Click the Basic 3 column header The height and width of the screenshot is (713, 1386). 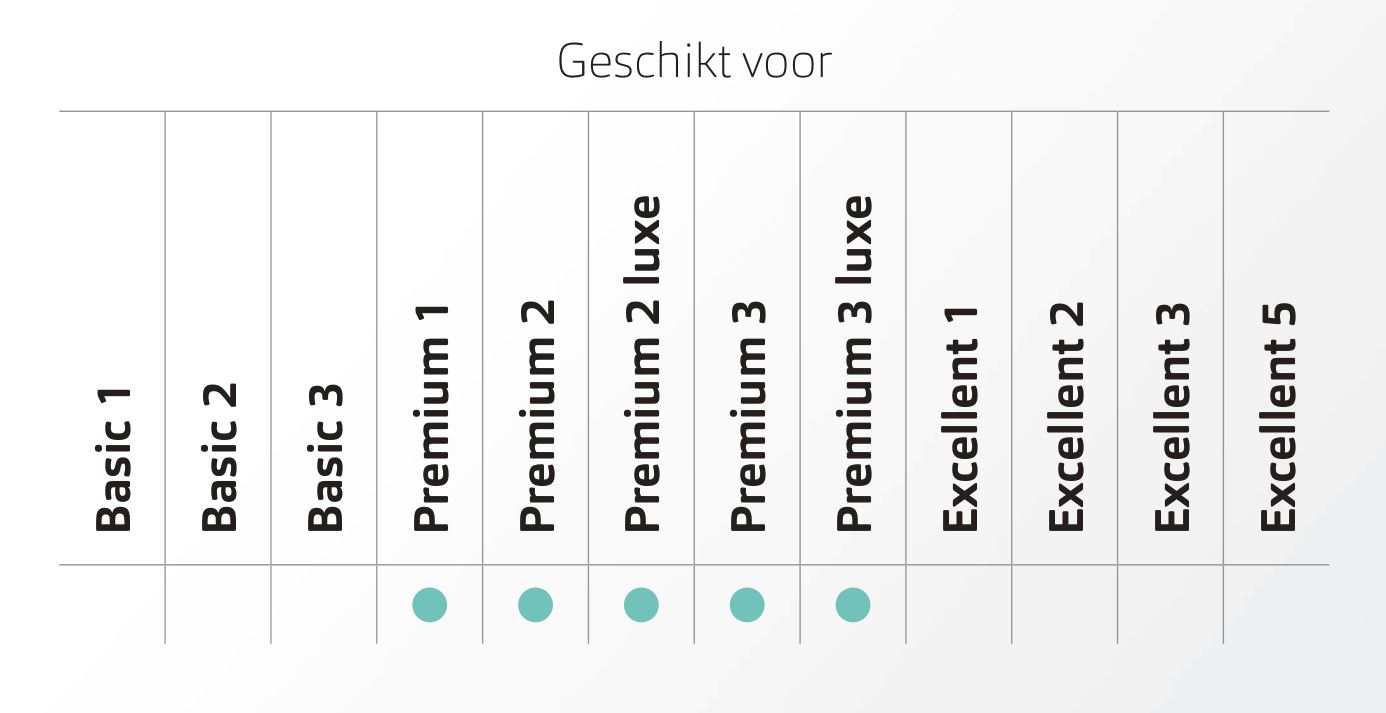point(325,456)
